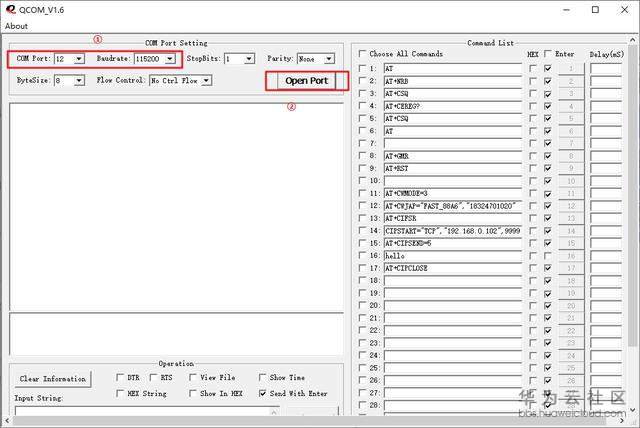
Task: Toggle Enter checkbox for command 9 AT+RST
Action: tap(548, 169)
